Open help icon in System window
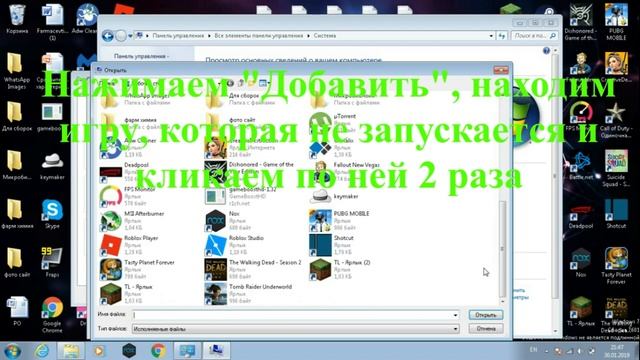This screenshot has height=360, width=640. (547, 51)
